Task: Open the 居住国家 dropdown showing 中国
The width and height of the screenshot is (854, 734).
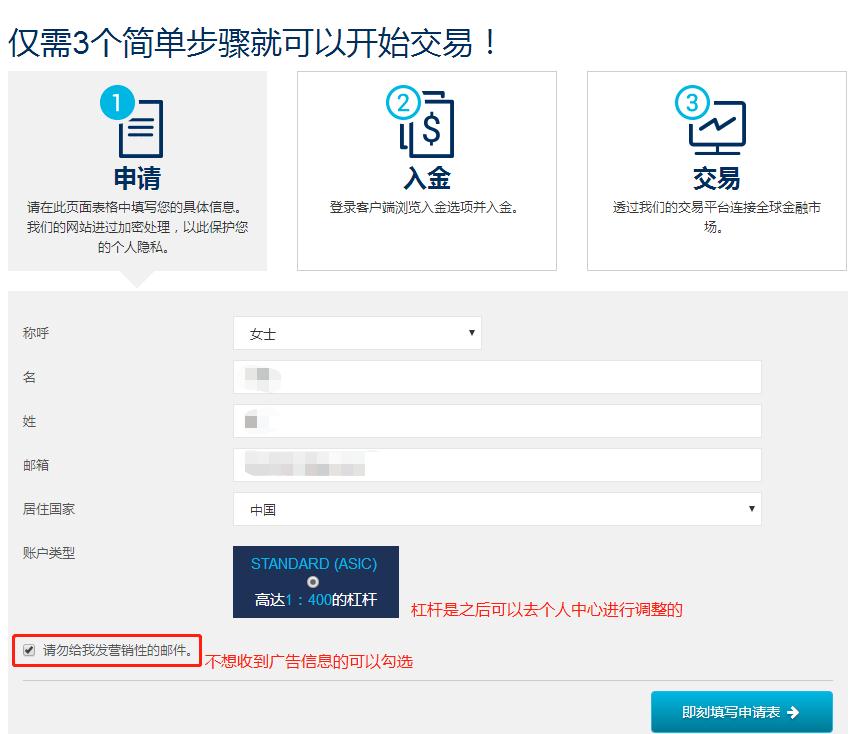Action: 497,510
